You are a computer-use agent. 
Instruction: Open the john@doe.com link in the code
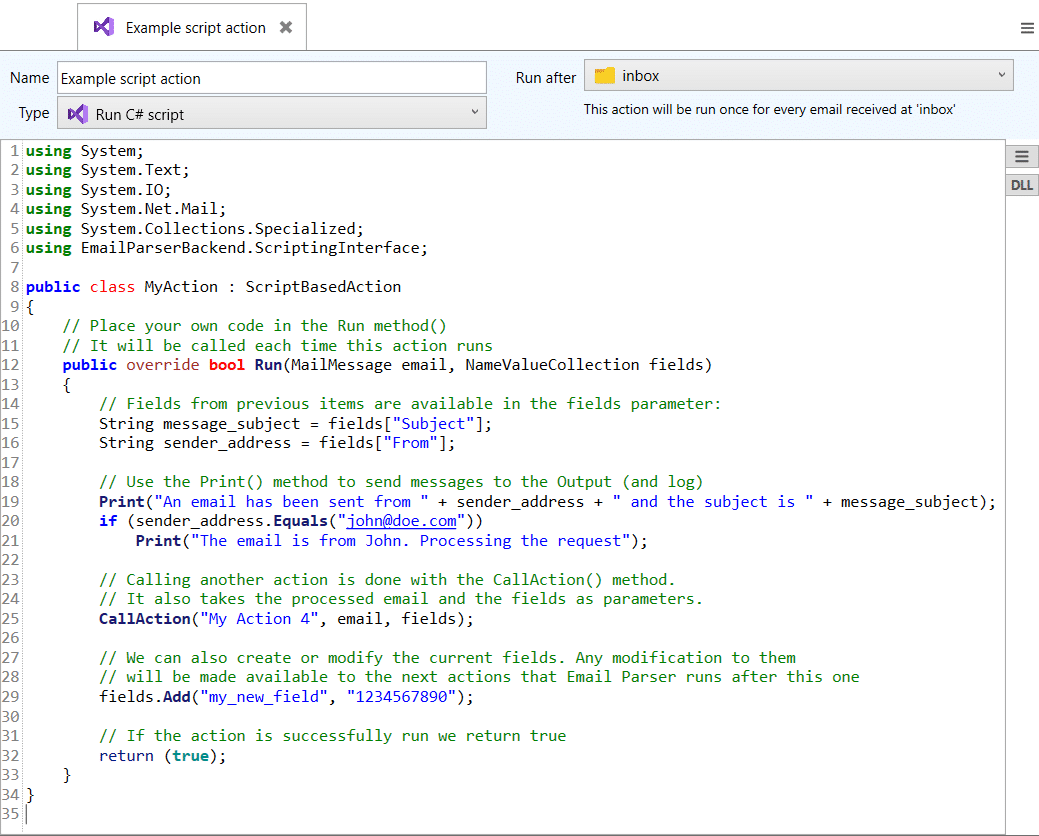coord(402,521)
